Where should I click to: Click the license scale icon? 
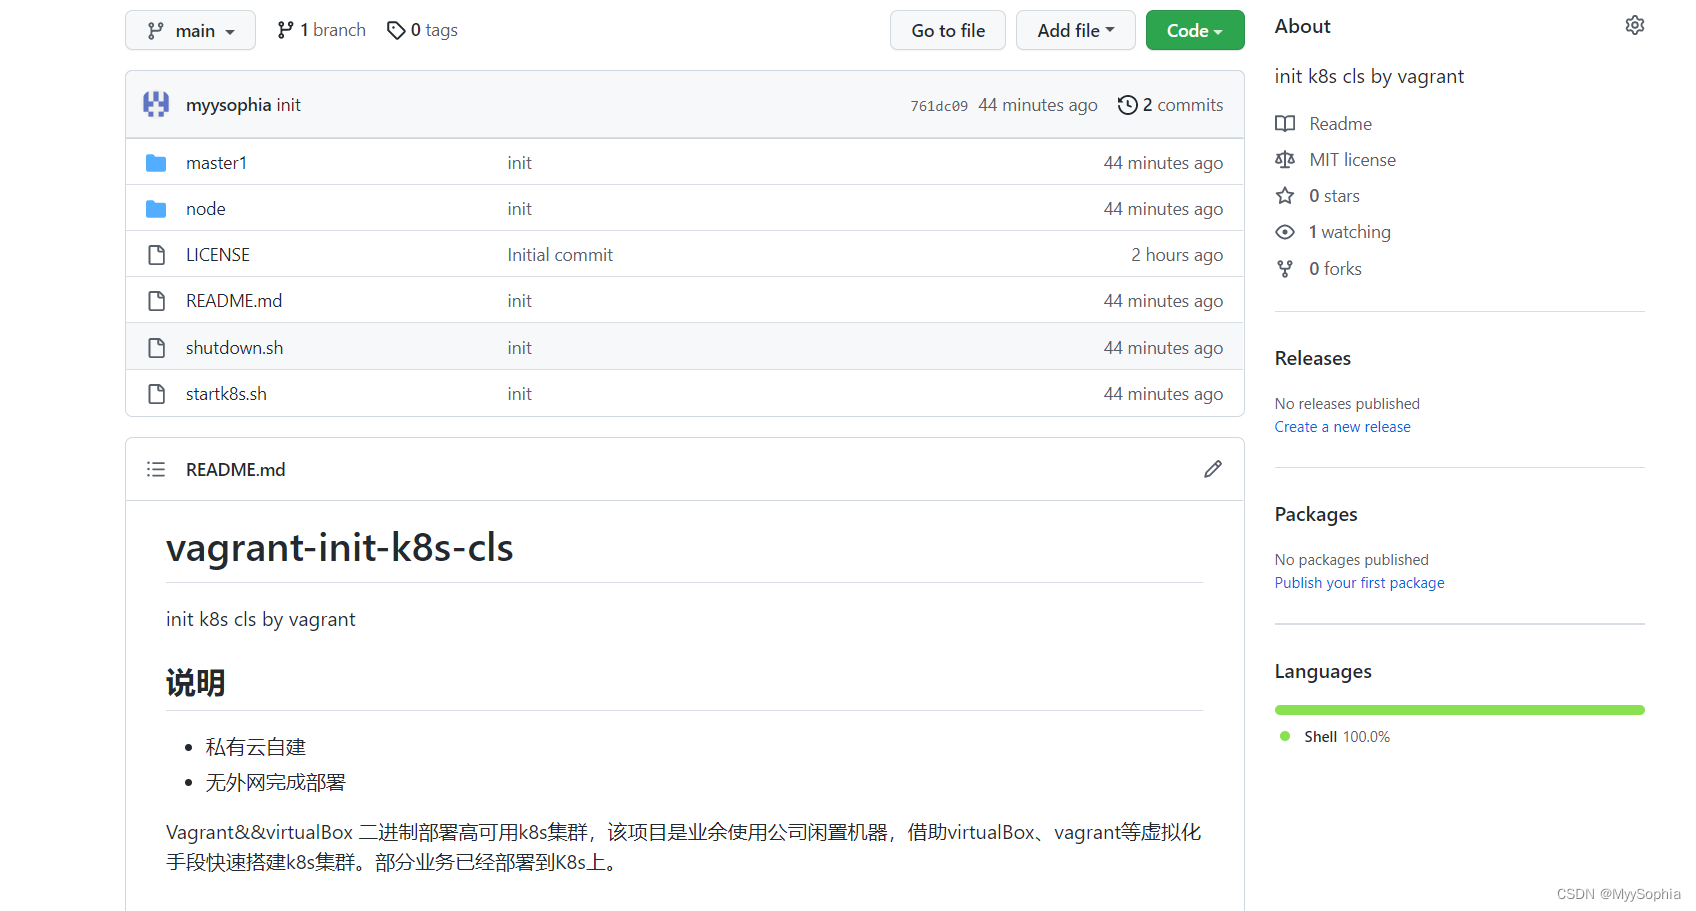click(x=1285, y=159)
